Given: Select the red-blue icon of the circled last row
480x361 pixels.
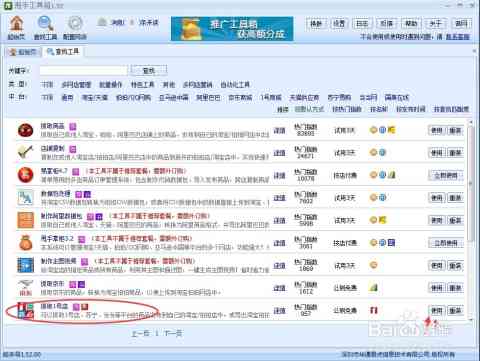Looking at the screenshot, I should coord(25,310).
